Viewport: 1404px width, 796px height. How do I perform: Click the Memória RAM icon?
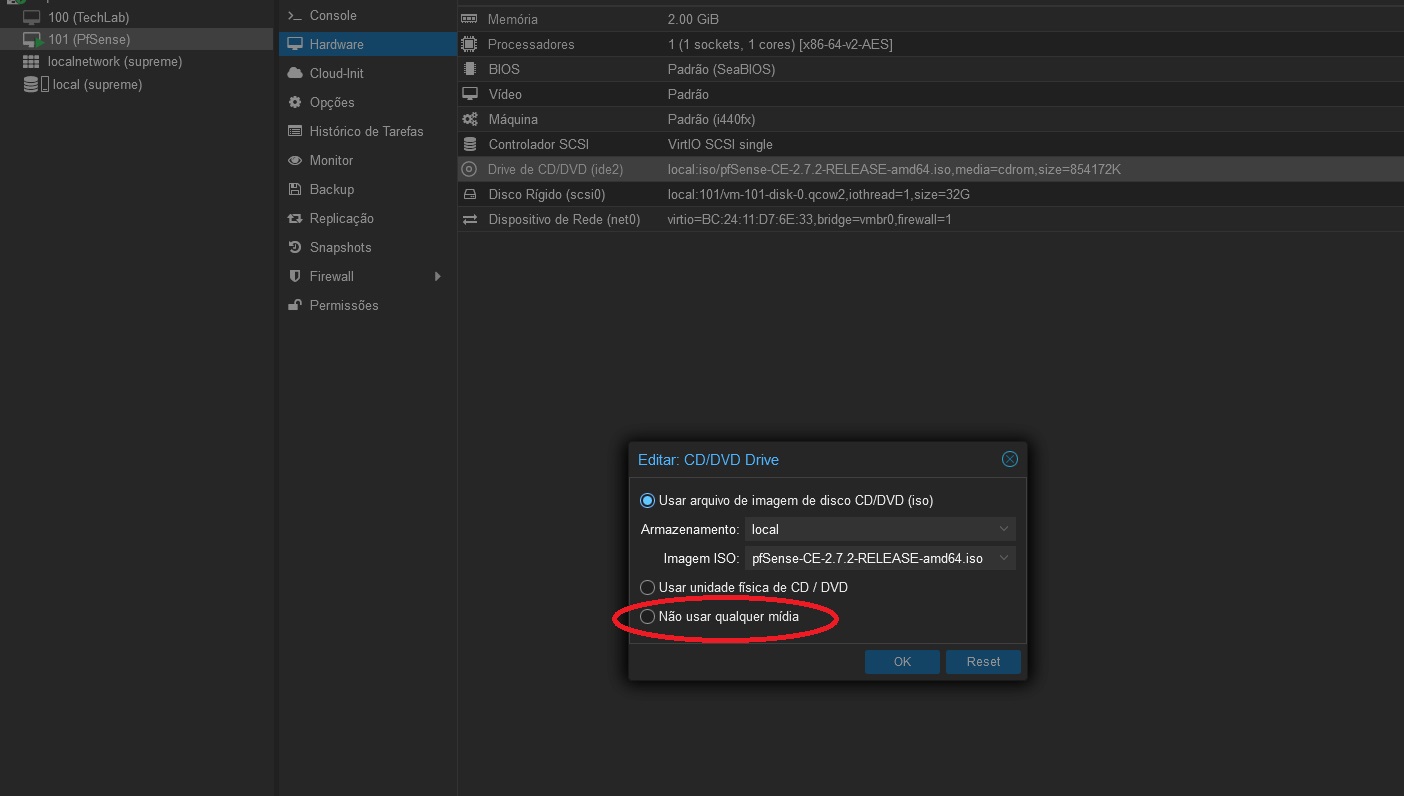(x=469, y=19)
